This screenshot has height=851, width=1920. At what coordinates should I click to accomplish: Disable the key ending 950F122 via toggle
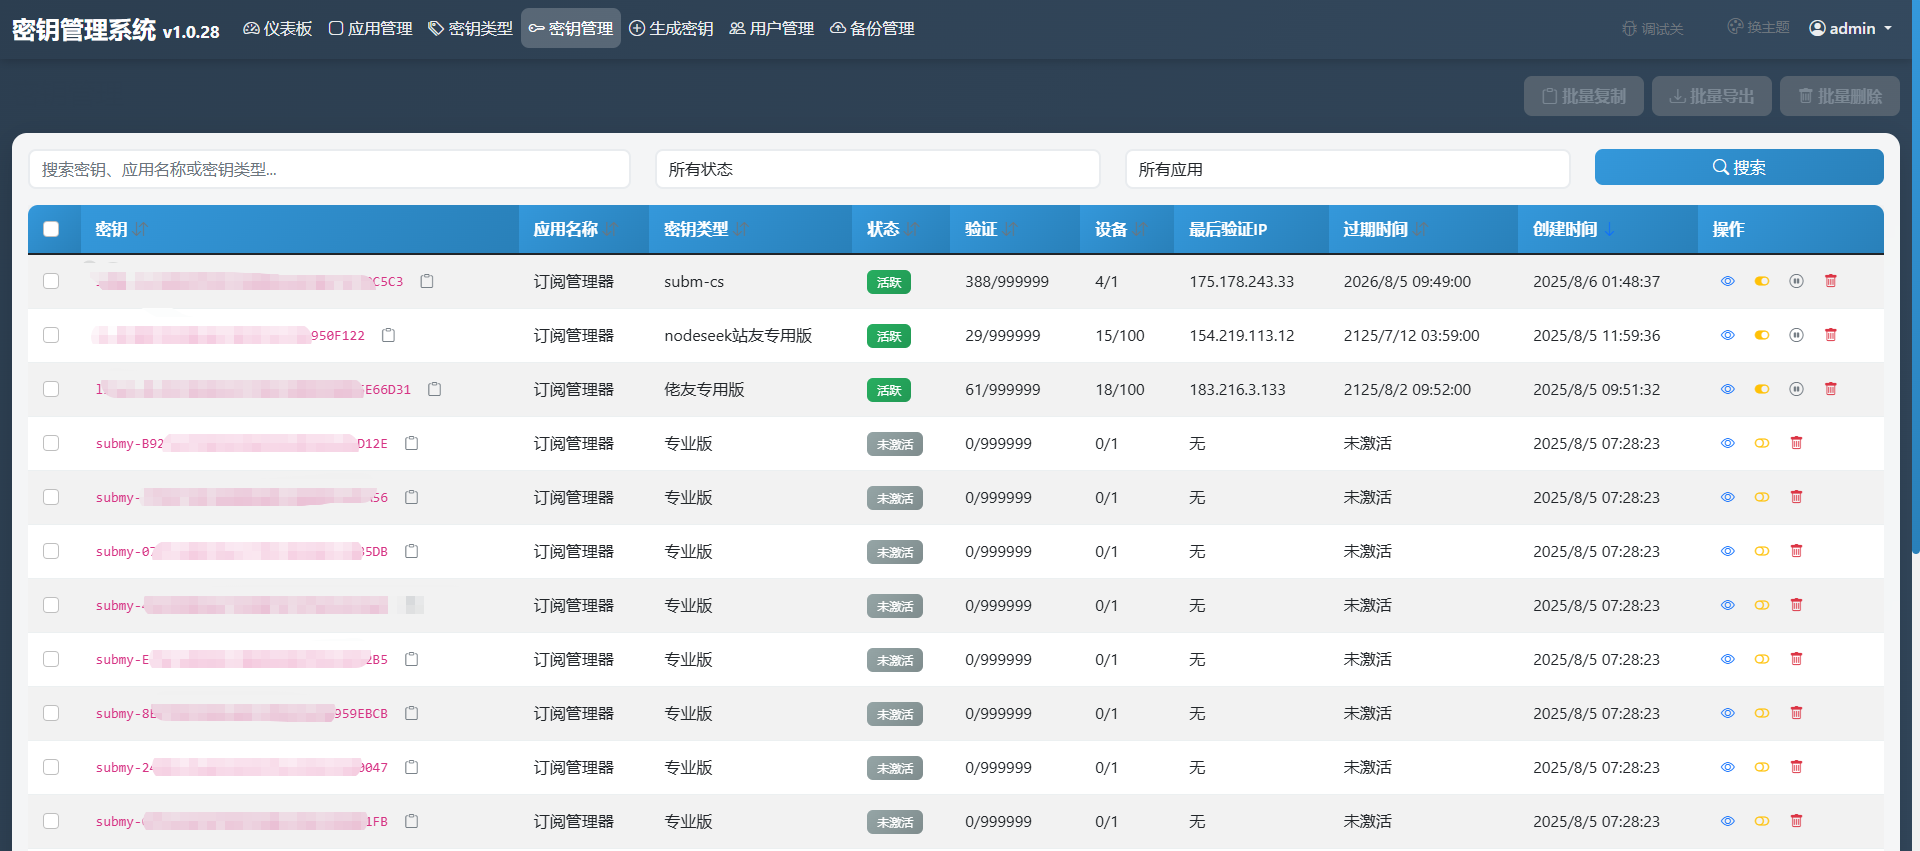tap(1762, 335)
